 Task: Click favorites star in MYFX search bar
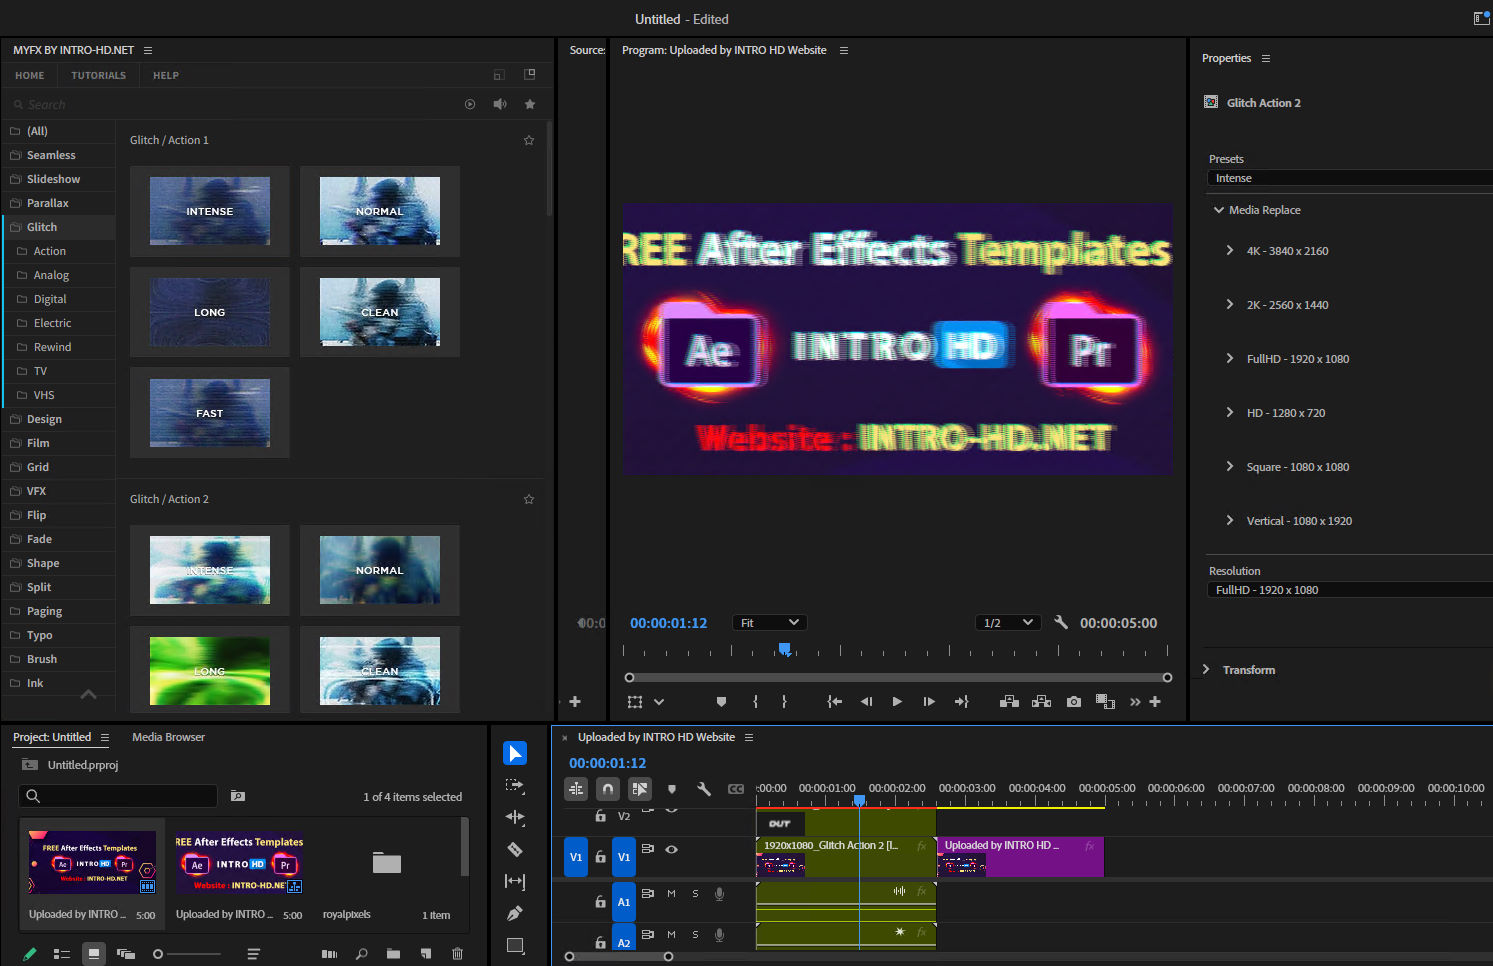[x=530, y=104]
